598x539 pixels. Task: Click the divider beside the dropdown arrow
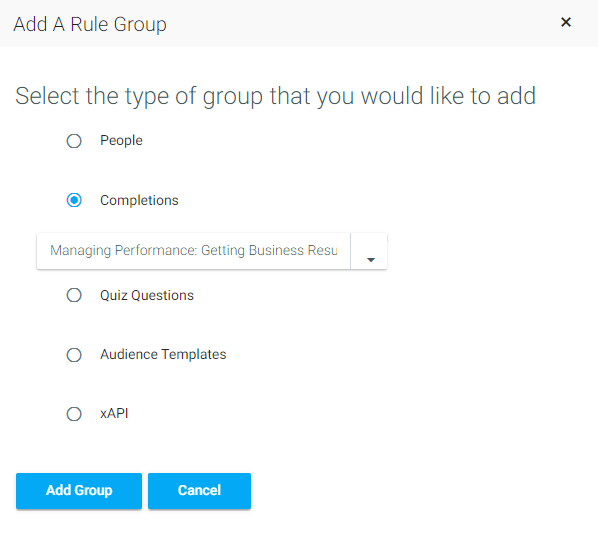click(x=350, y=251)
